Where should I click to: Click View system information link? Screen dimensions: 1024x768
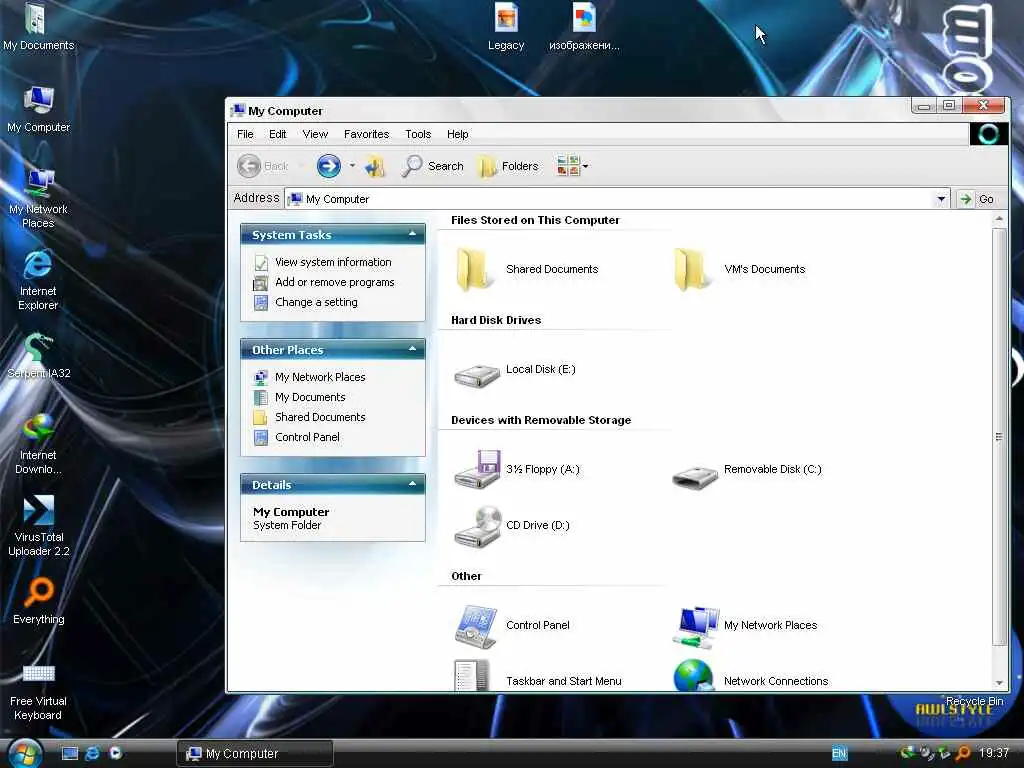333,262
